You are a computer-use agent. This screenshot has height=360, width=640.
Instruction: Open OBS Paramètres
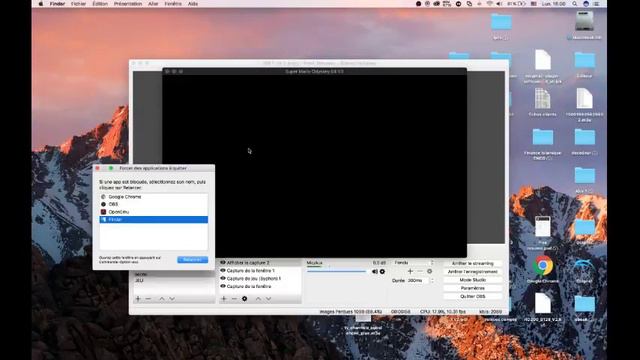click(473, 288)
